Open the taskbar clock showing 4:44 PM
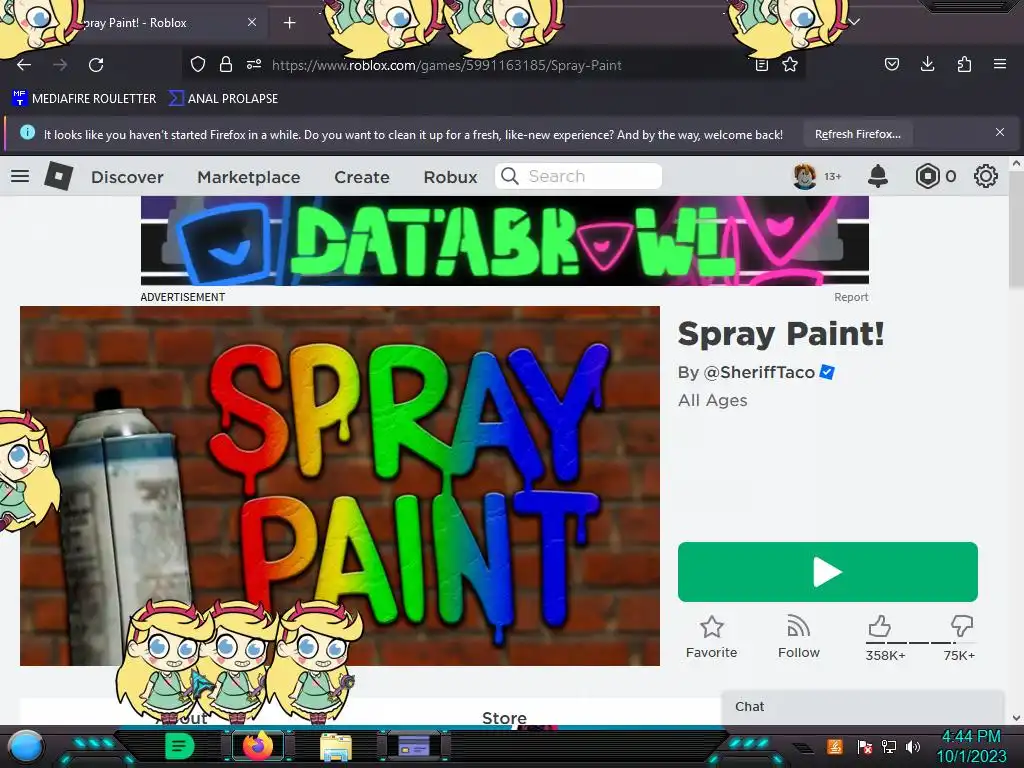The image size is (1024, 768). coord(971,746)
